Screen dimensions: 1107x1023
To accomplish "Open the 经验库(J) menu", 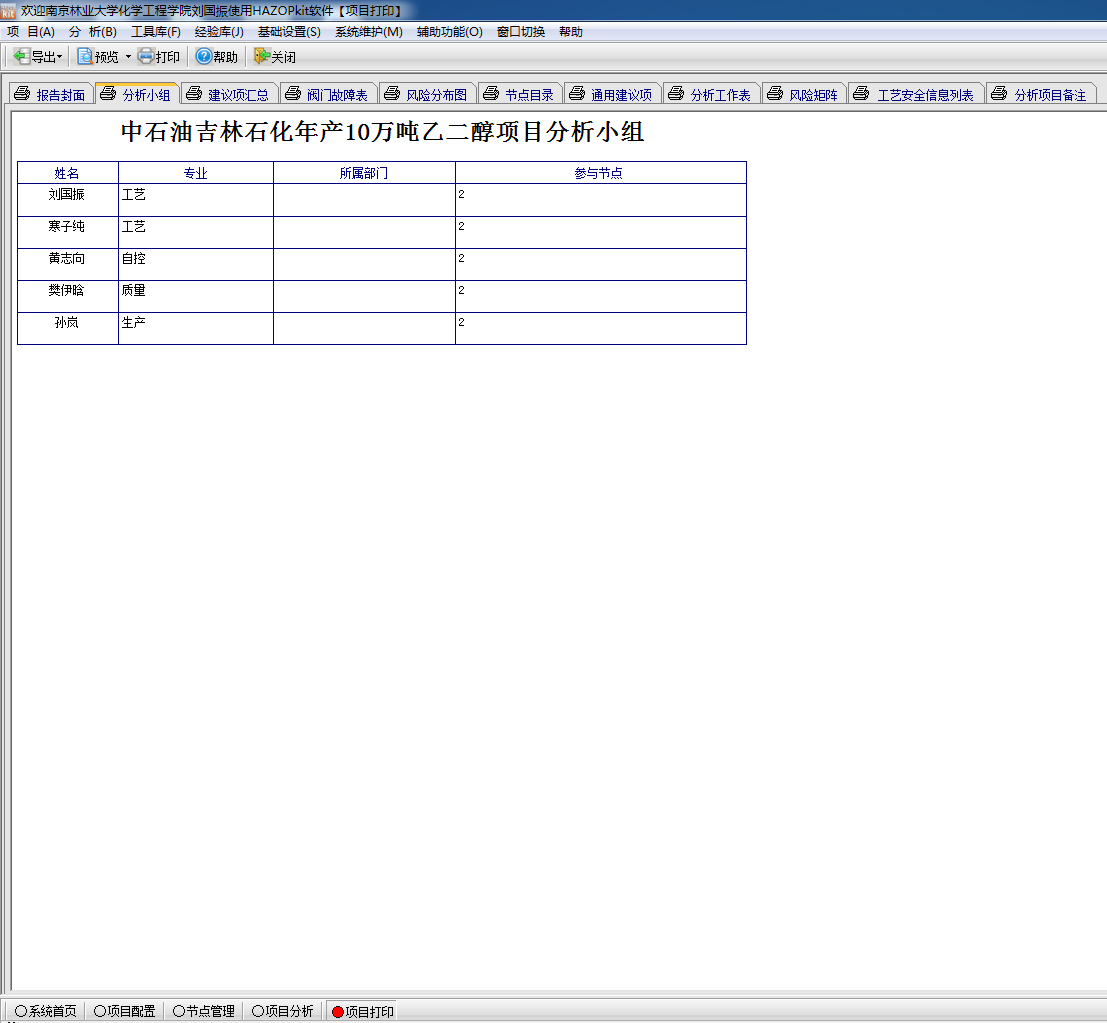I will (x=219, y=32).
